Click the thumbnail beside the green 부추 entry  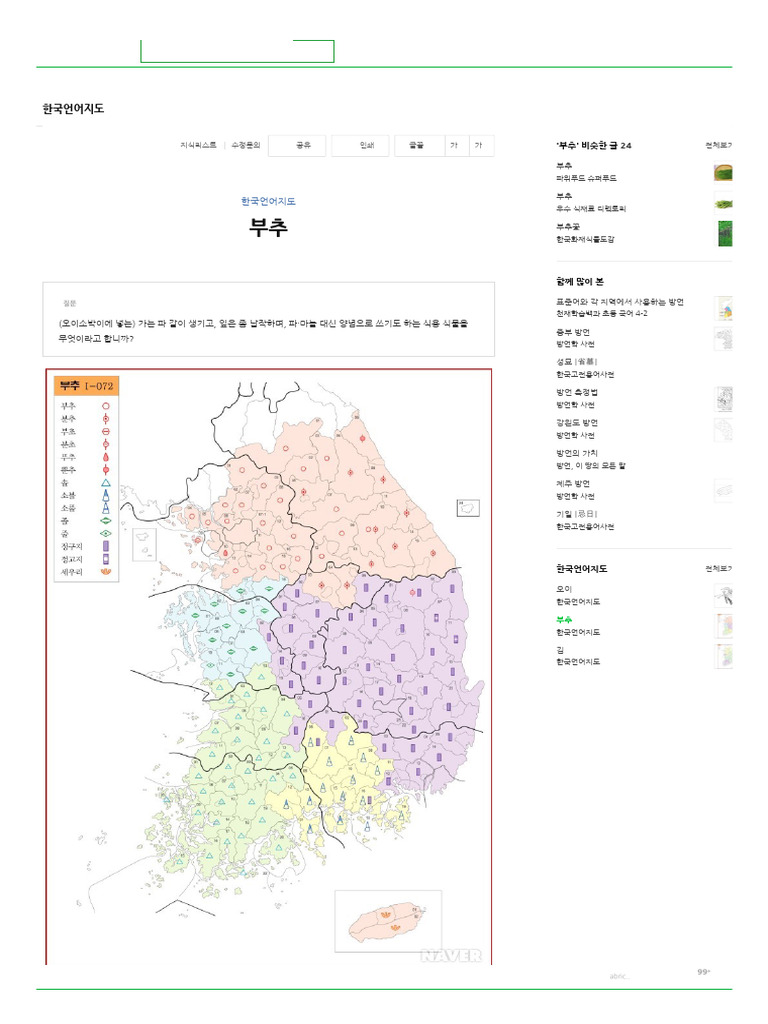pyautogui.click(x=724, y=626)
